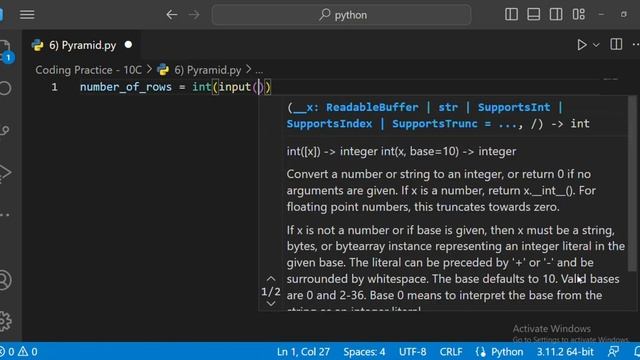
Task: Click 'Coding Practice - 10C' breadcrumb
Action: 89,70
